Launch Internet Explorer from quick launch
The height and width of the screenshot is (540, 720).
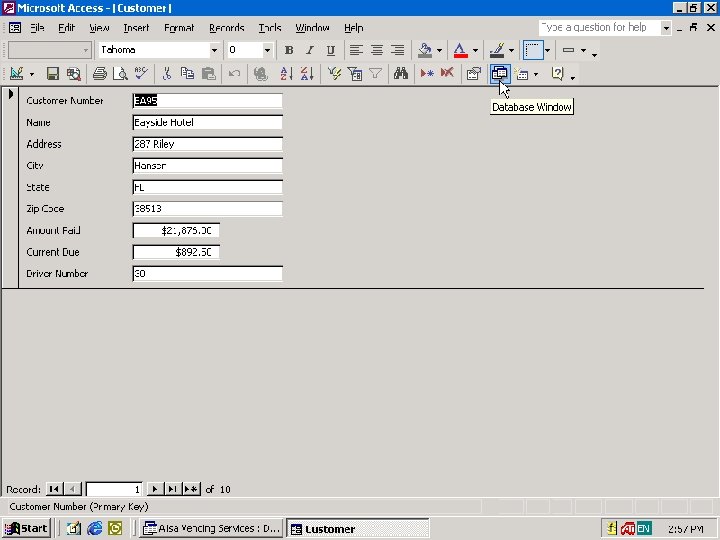pos(95,529)
